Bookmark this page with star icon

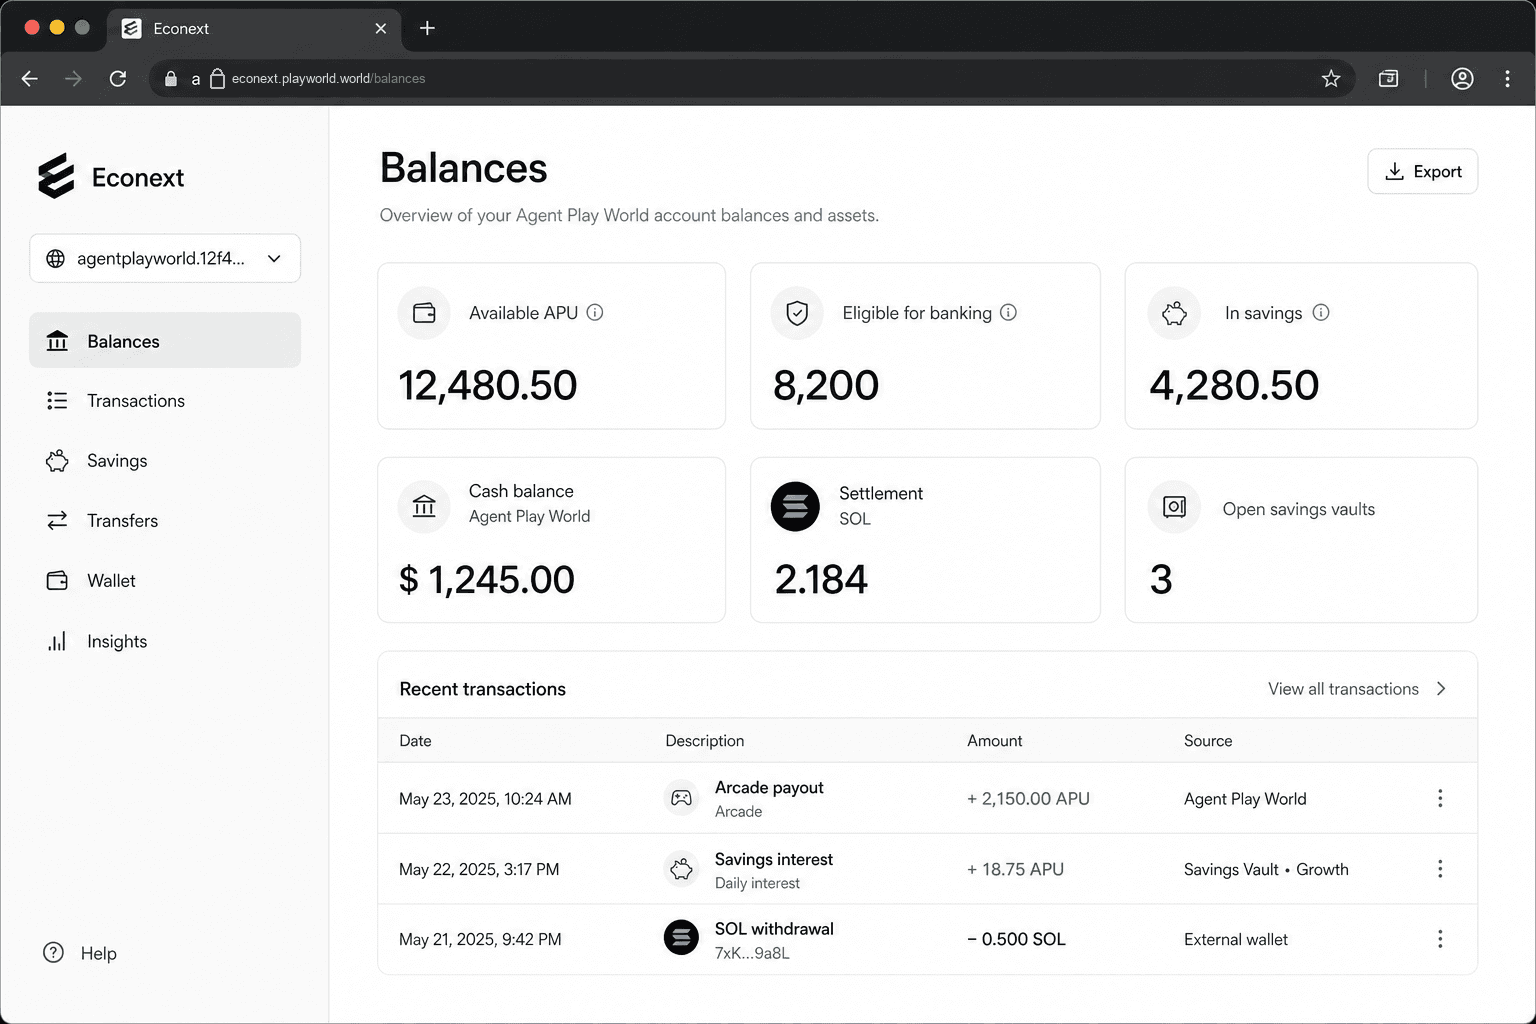coord(1330,78)
